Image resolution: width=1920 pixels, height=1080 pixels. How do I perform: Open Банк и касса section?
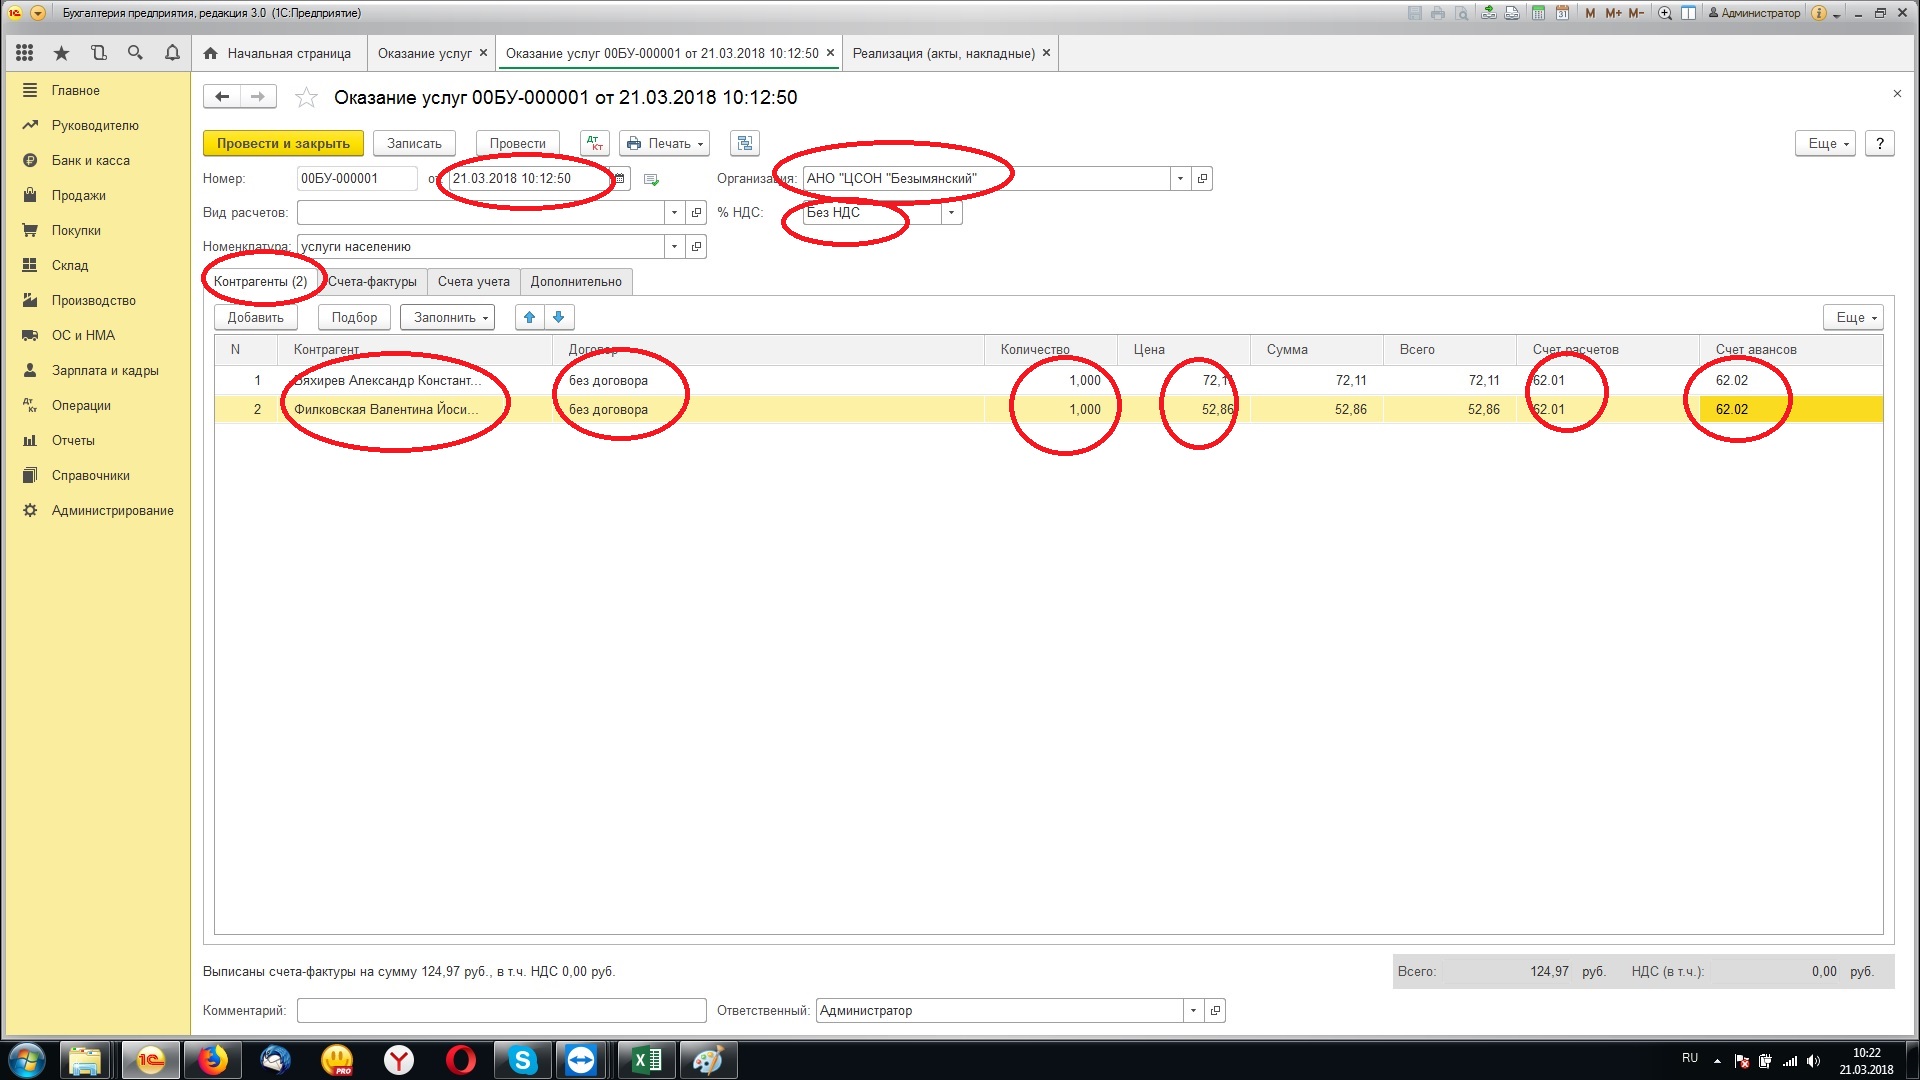coord(90,160)
